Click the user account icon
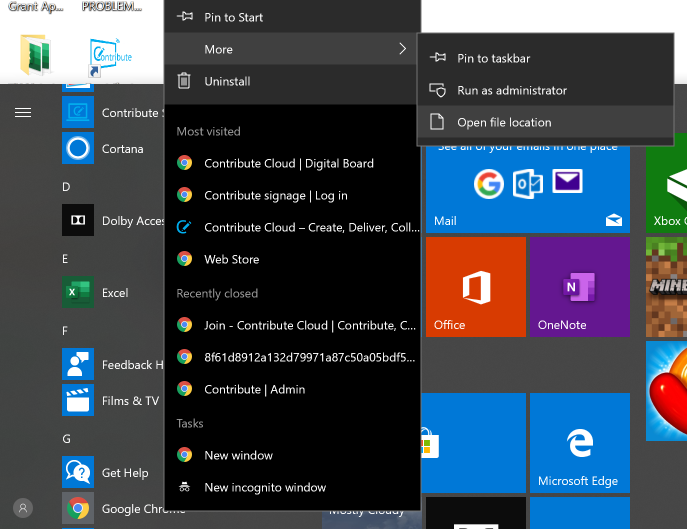Screen dimensions: 687x529 (23, 508)
